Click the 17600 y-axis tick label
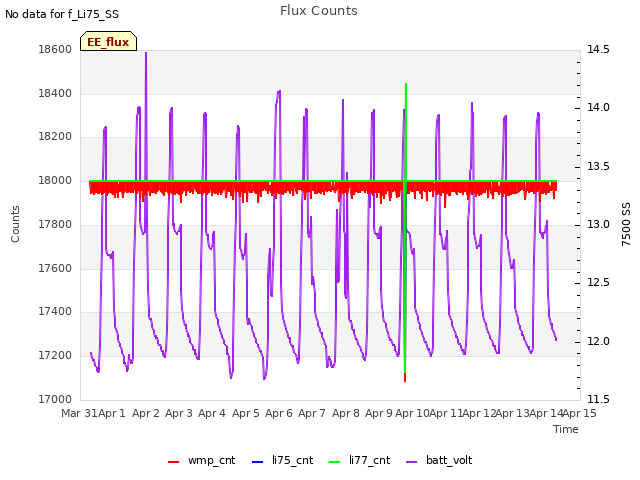640x480 pixels. point(55,268)
